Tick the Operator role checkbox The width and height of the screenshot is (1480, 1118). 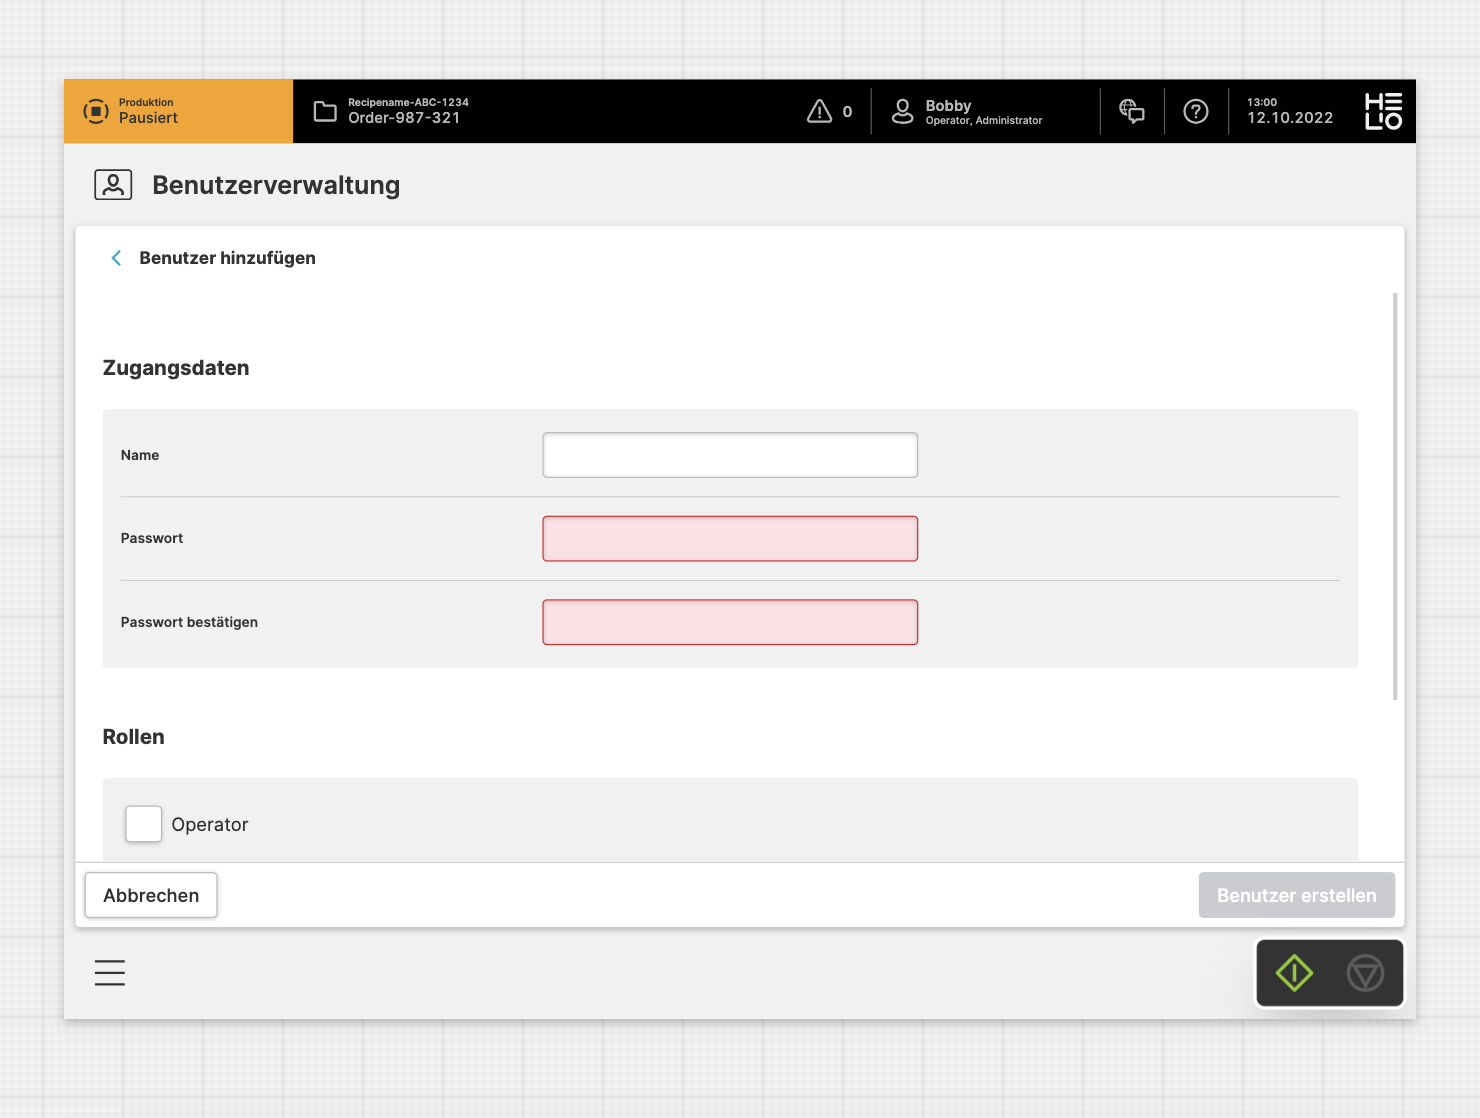click(x=144, y=824)
